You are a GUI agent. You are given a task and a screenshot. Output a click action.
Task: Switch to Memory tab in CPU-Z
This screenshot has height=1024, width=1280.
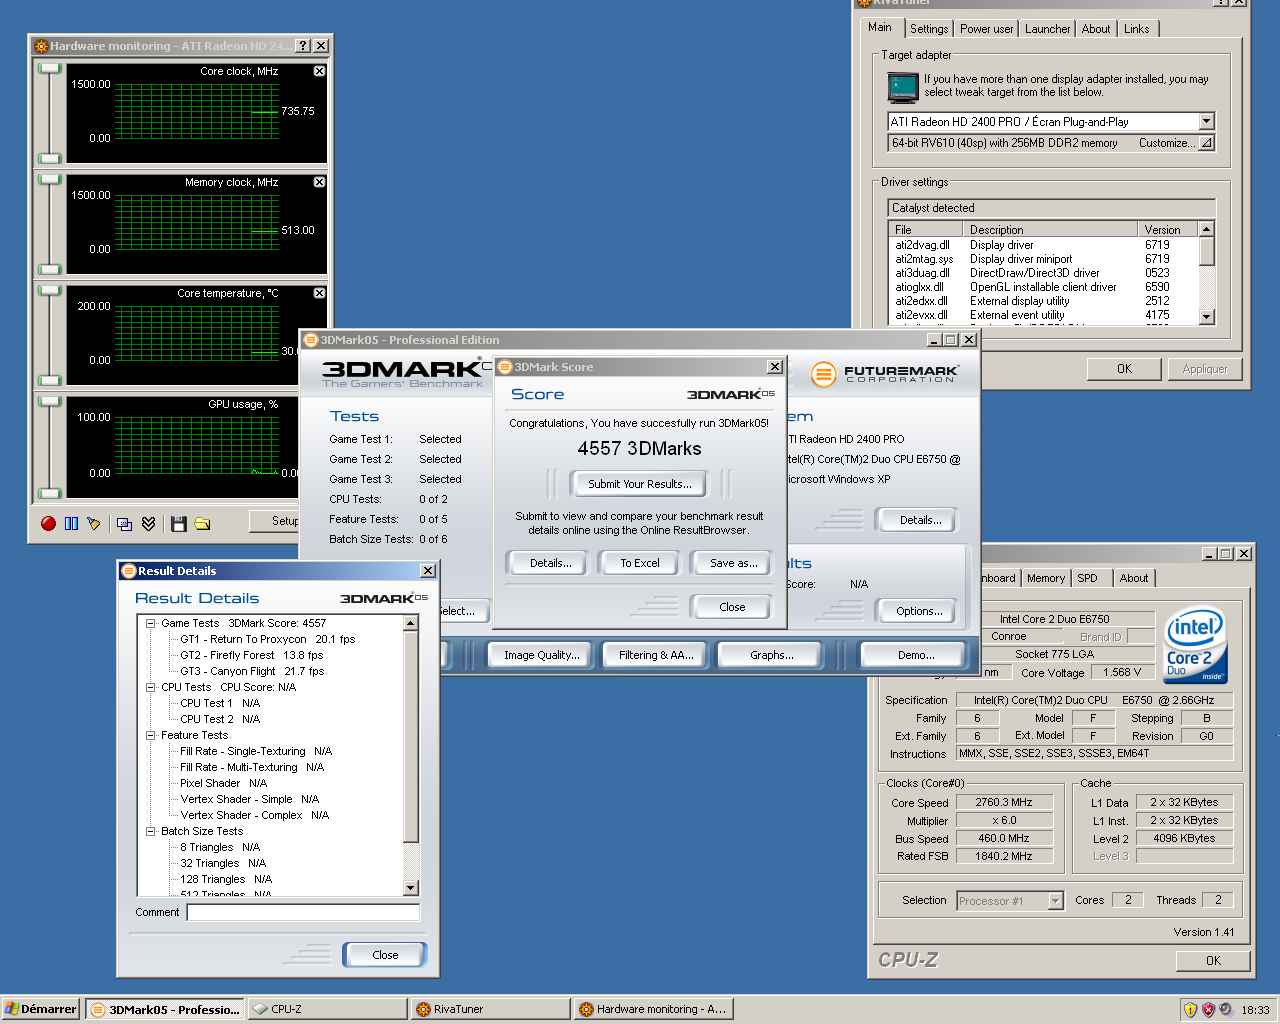click(x=1046, y=578)
